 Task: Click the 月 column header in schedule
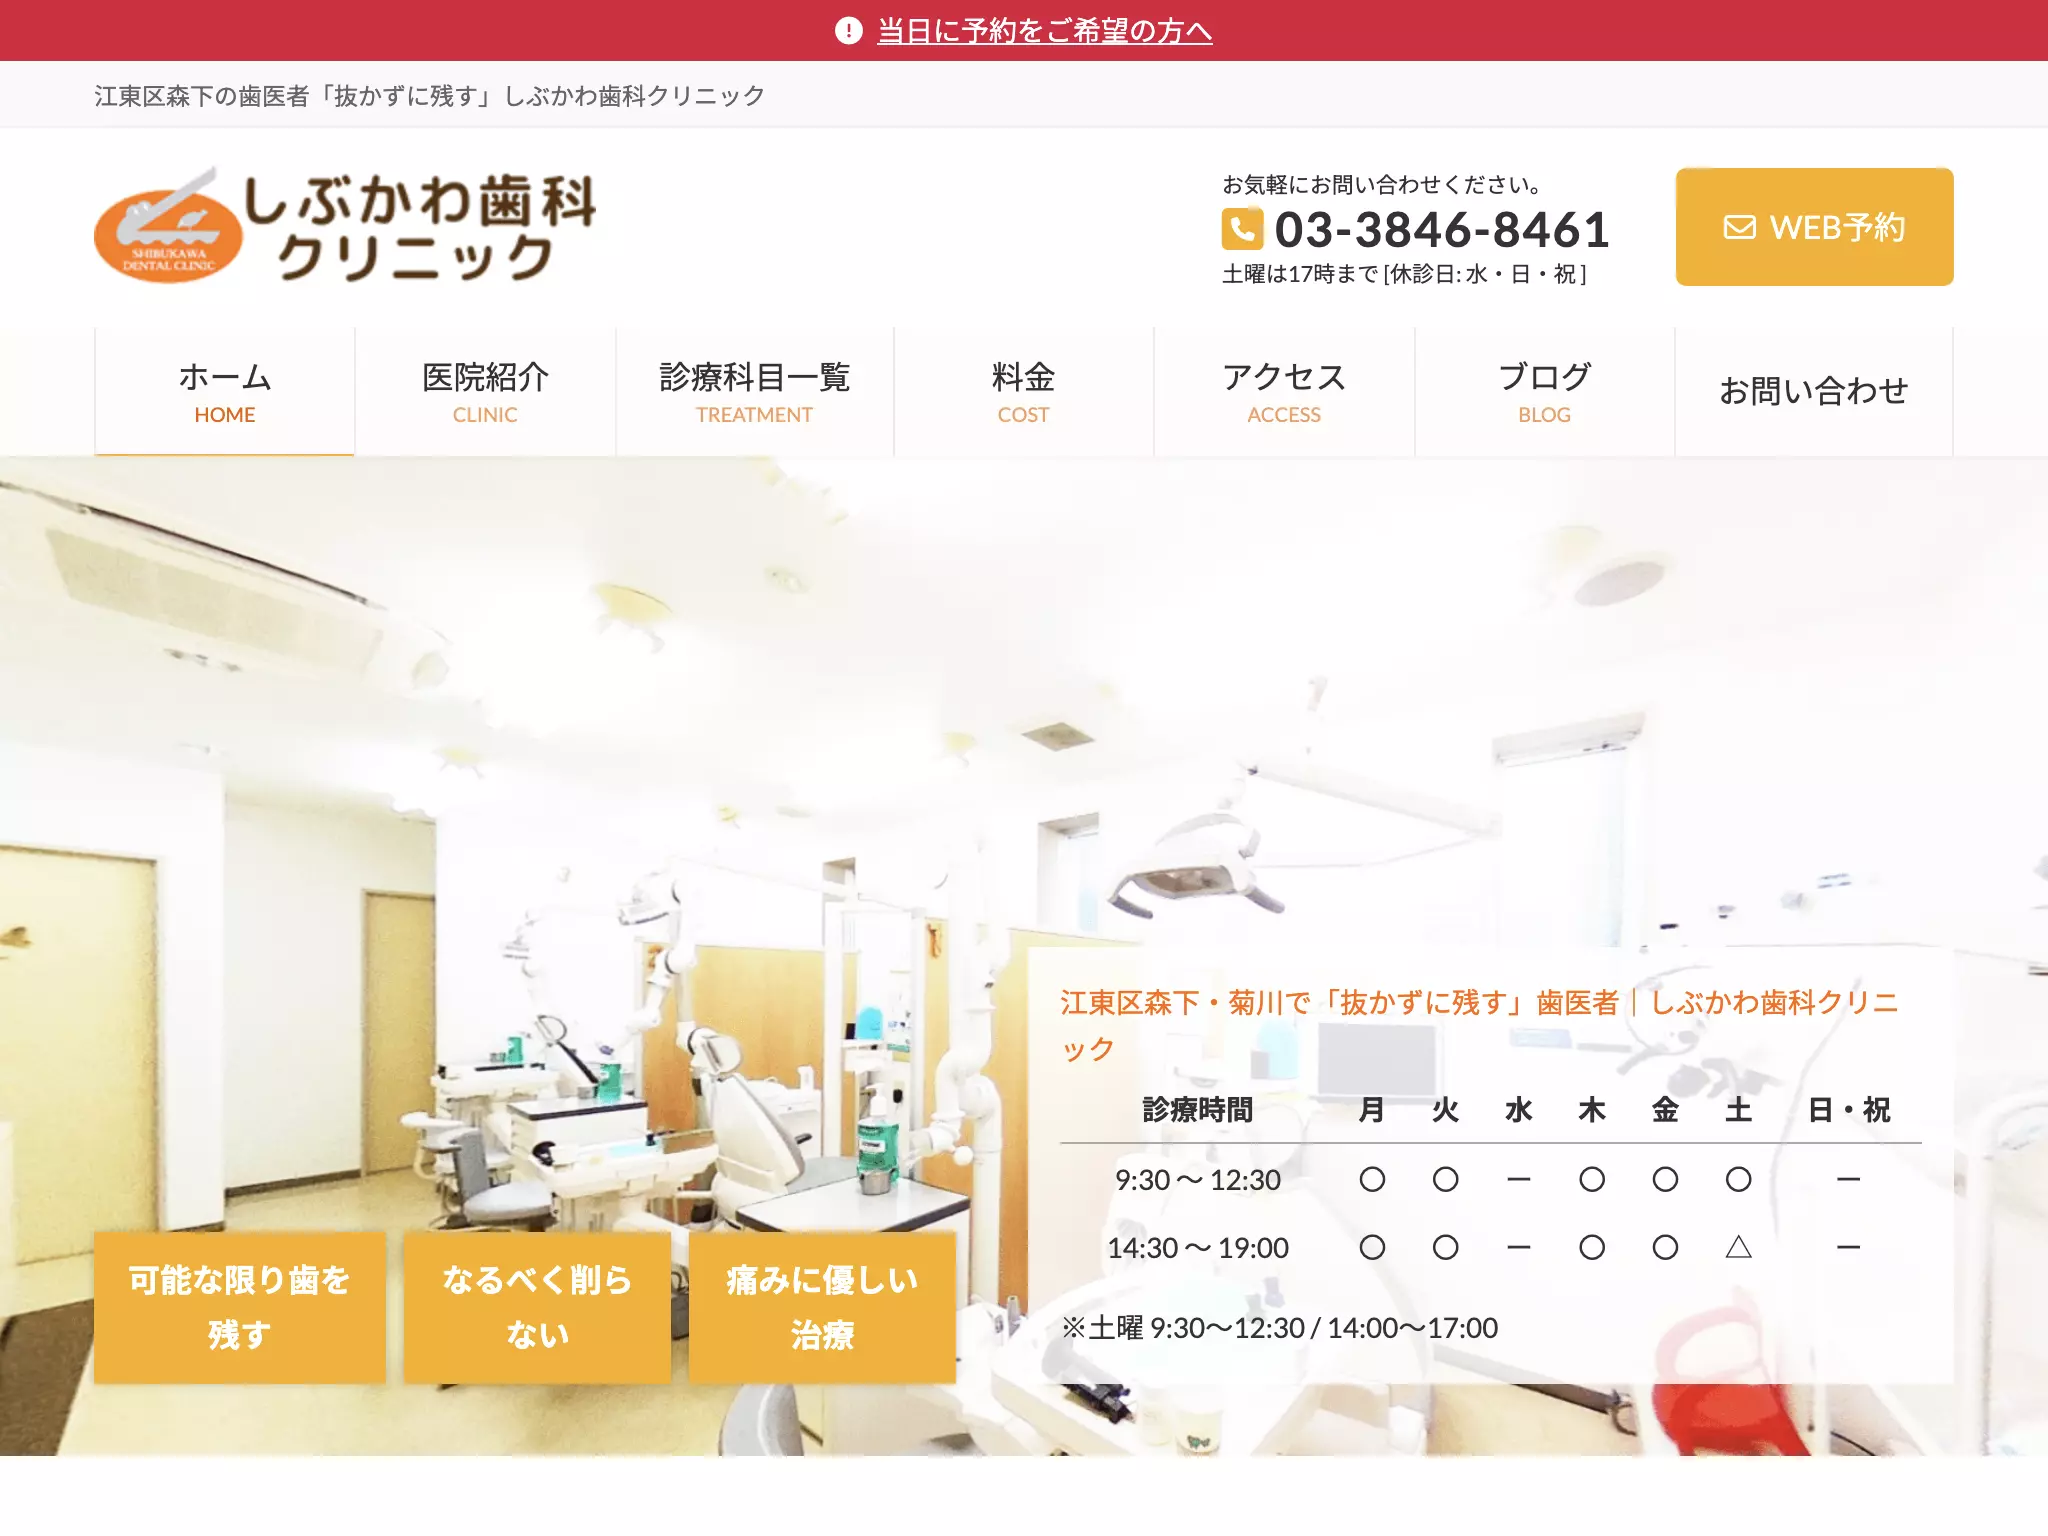1371,1110
